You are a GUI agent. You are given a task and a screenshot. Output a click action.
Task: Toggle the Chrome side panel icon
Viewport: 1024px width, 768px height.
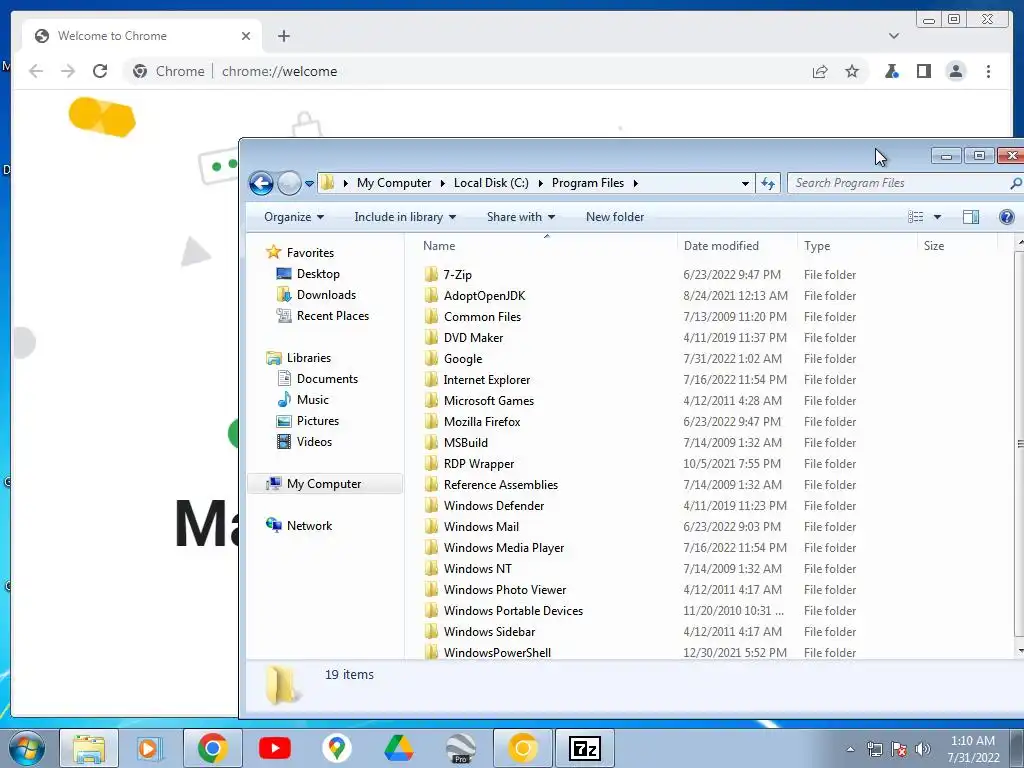click(x=923, y=71)
